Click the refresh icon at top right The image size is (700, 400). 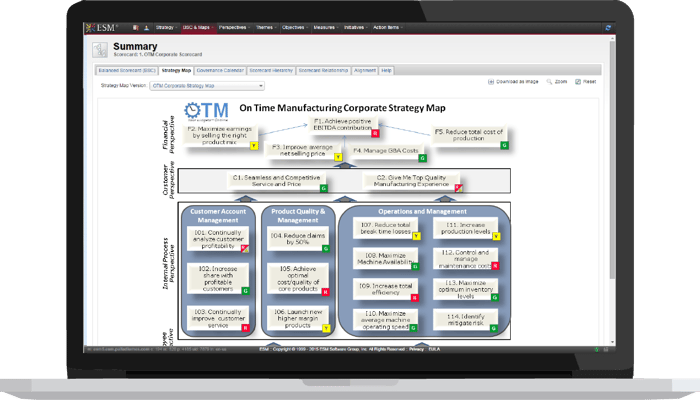pyautogui.click(x=608, y=28)
